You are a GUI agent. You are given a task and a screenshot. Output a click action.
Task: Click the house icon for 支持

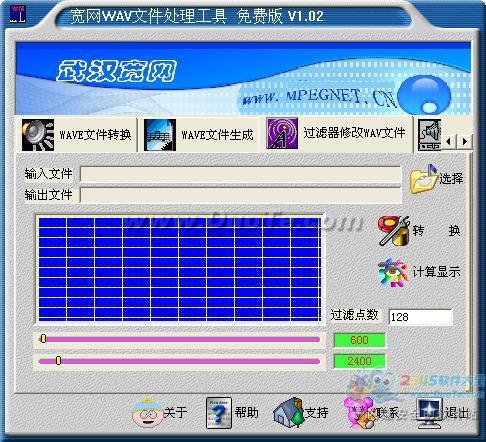(289, 413)
